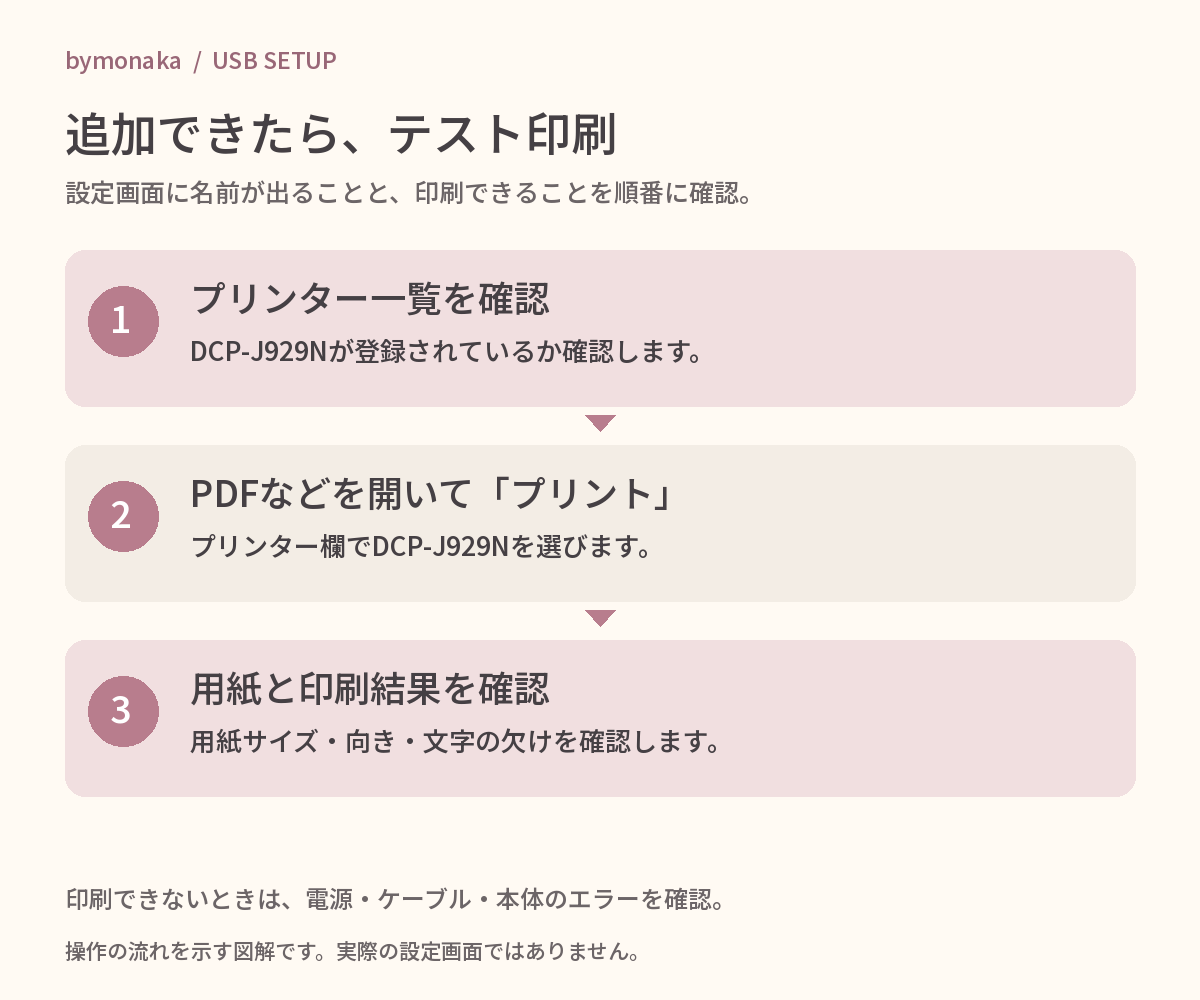Click the step 2 number circle

point(123,516)
